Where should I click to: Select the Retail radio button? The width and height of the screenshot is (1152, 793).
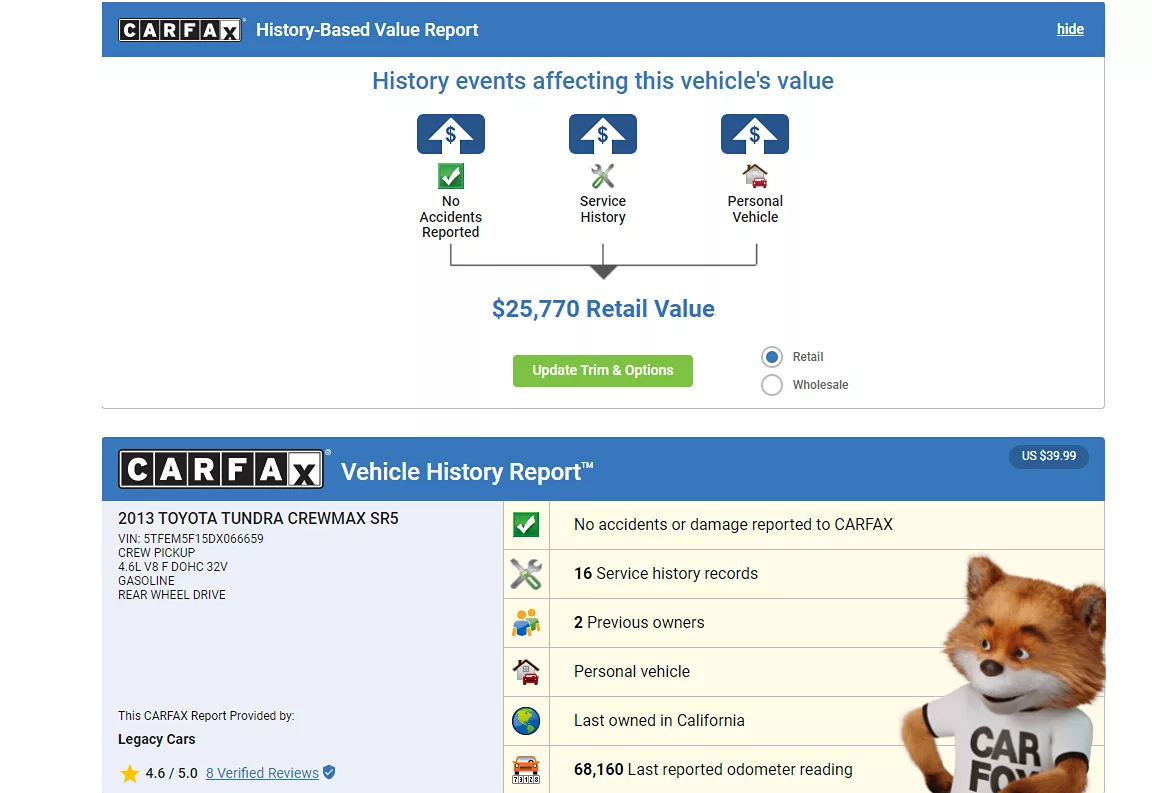click(x=772, y=357)
